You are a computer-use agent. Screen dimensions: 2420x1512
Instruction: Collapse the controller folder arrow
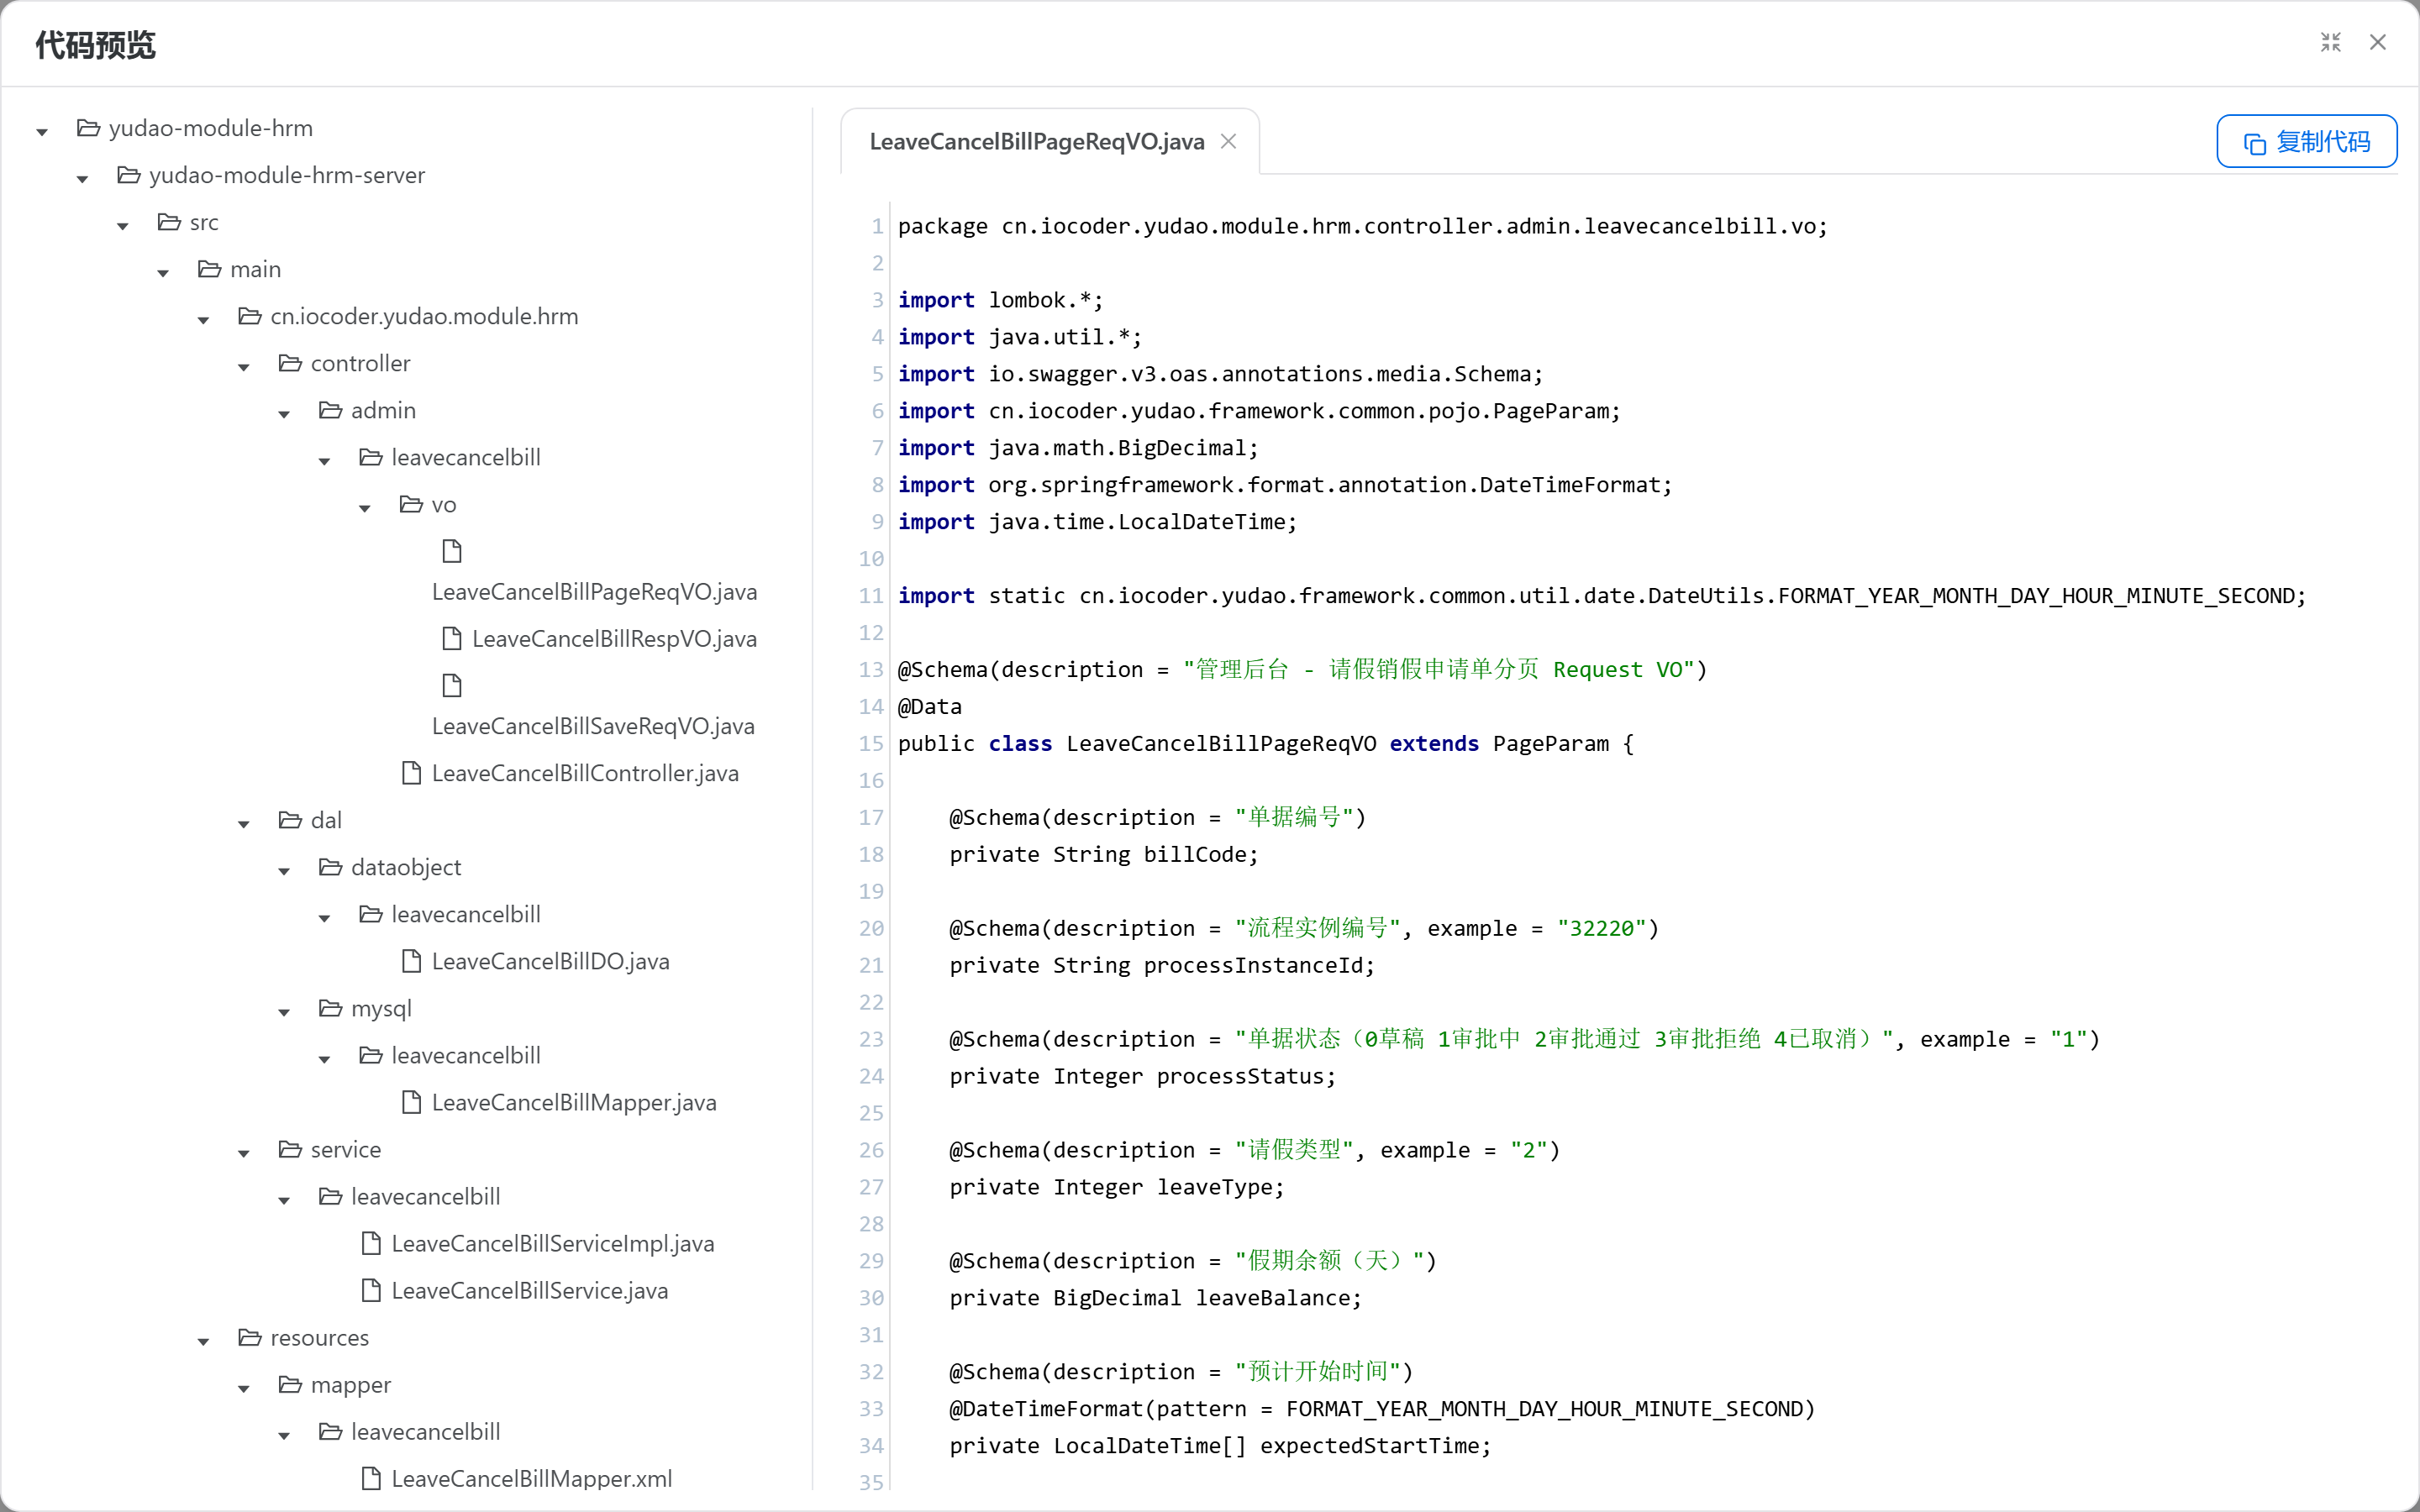[x=244, y=367]
